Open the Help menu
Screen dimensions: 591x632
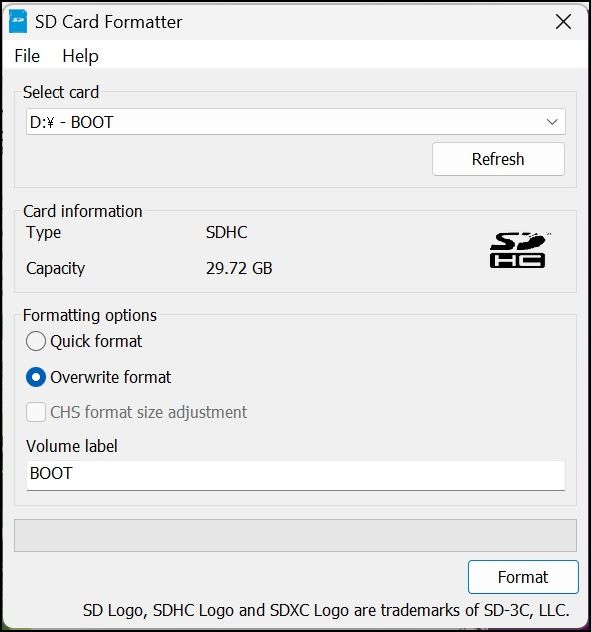tap(80, 56)
